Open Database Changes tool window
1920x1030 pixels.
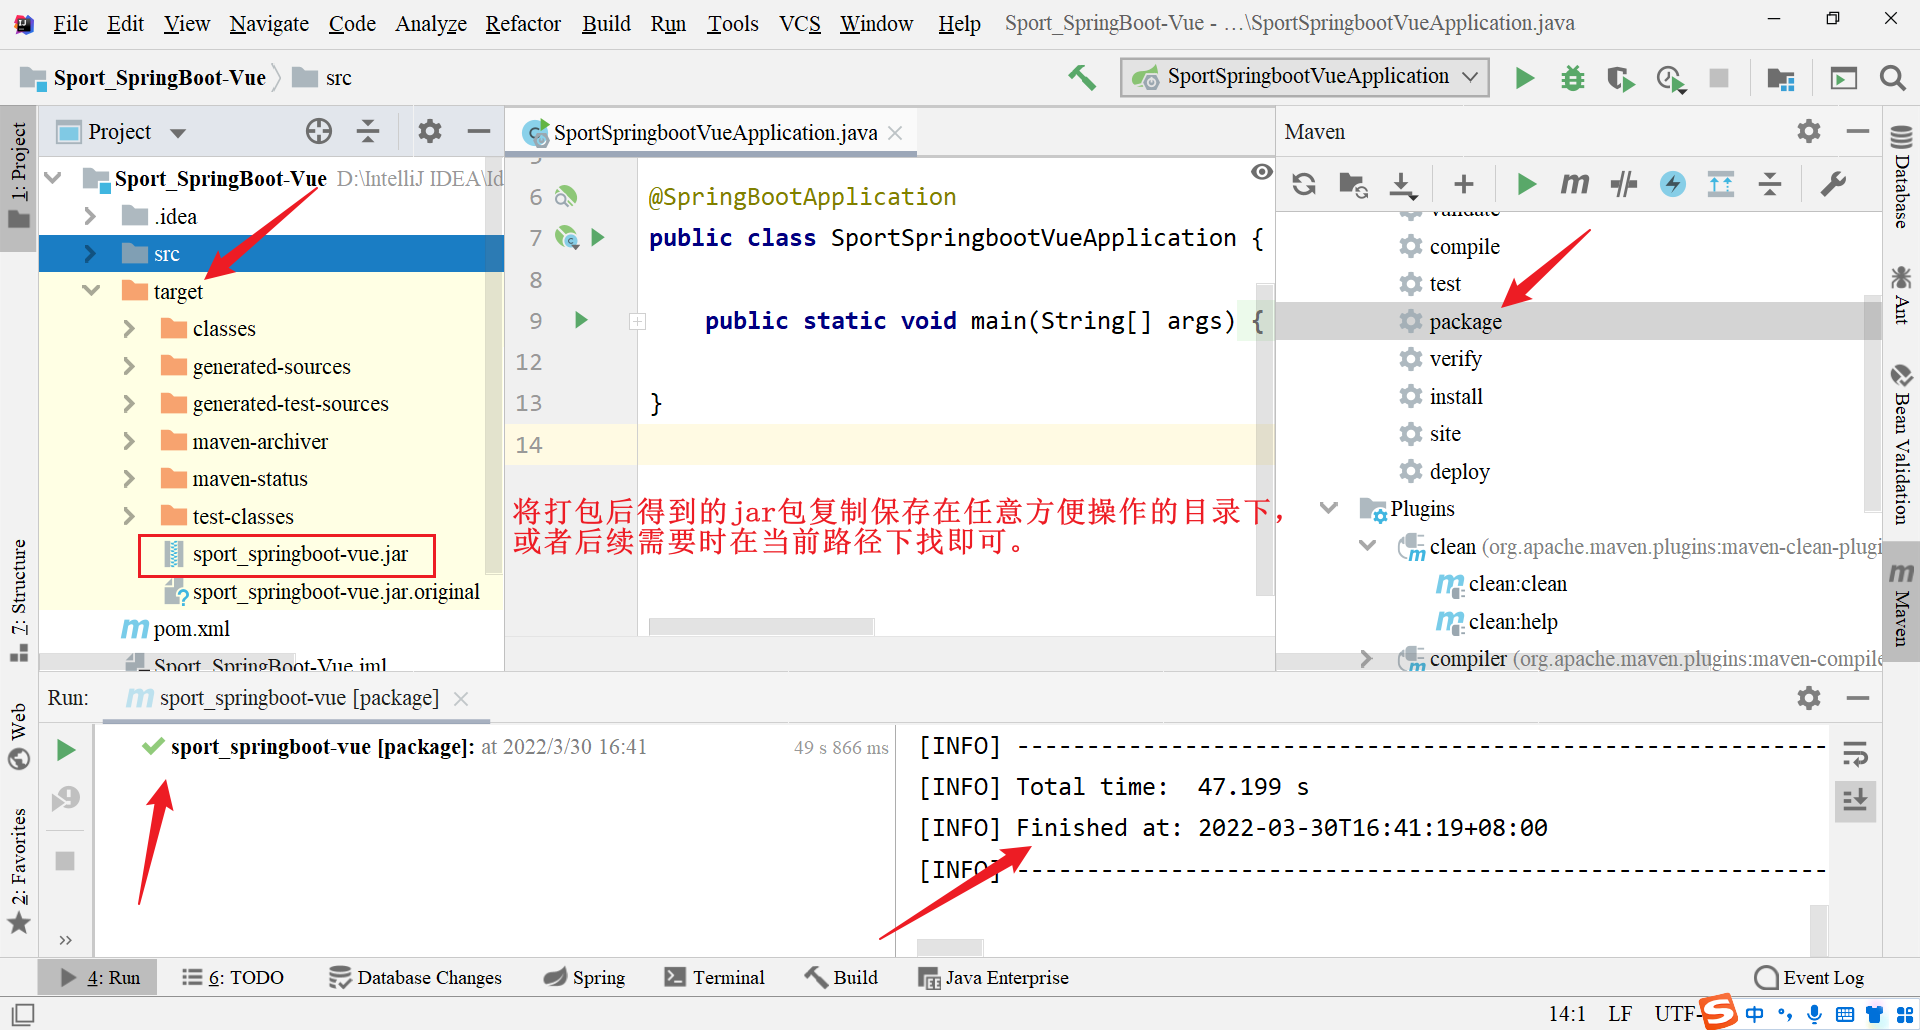415,977
